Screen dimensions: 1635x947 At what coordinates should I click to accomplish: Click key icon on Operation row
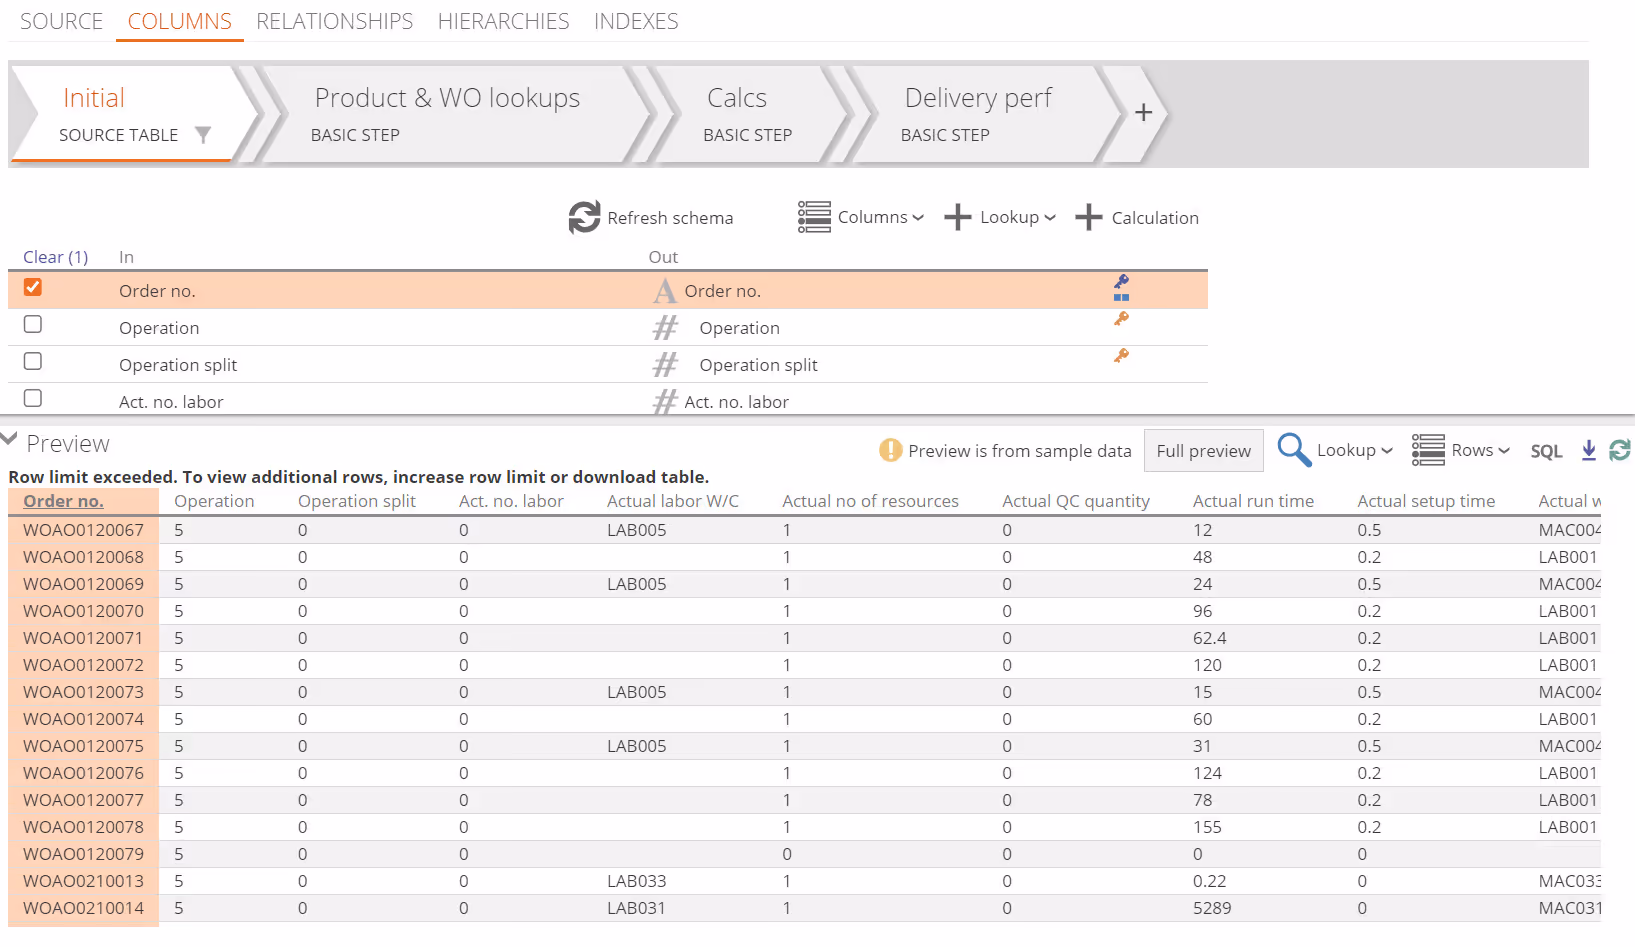1121,319
